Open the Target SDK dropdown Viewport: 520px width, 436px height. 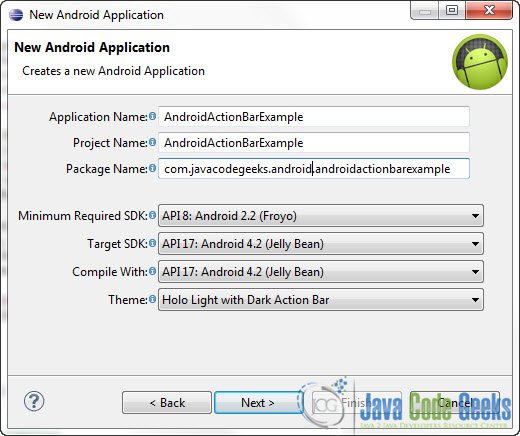coord(321,244)
